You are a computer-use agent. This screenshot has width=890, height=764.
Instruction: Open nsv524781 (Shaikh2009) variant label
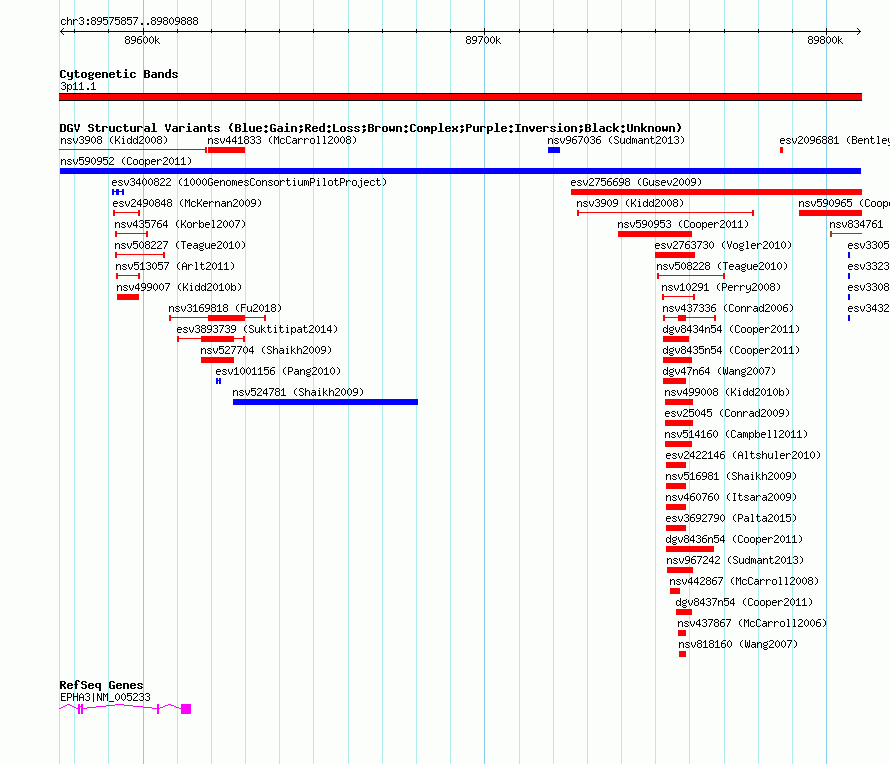pos(298,392)
